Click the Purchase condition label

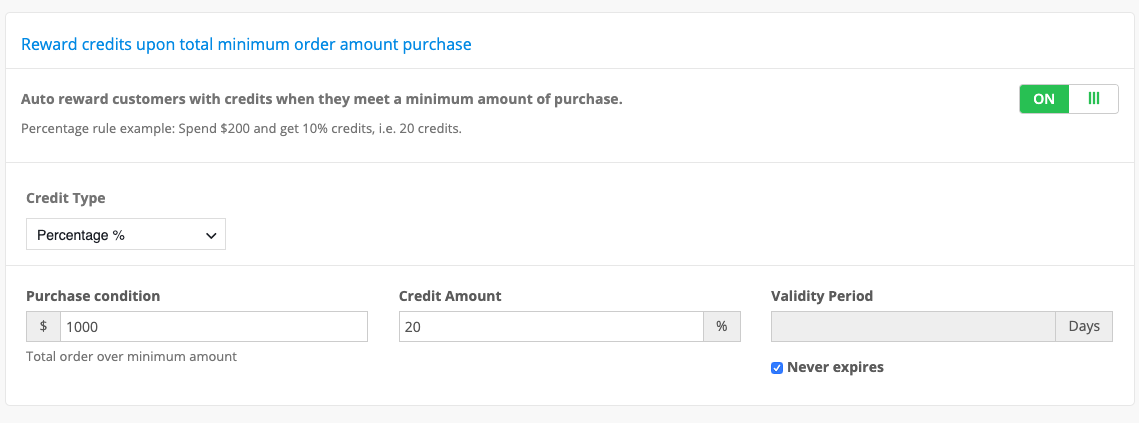(93, 296)
